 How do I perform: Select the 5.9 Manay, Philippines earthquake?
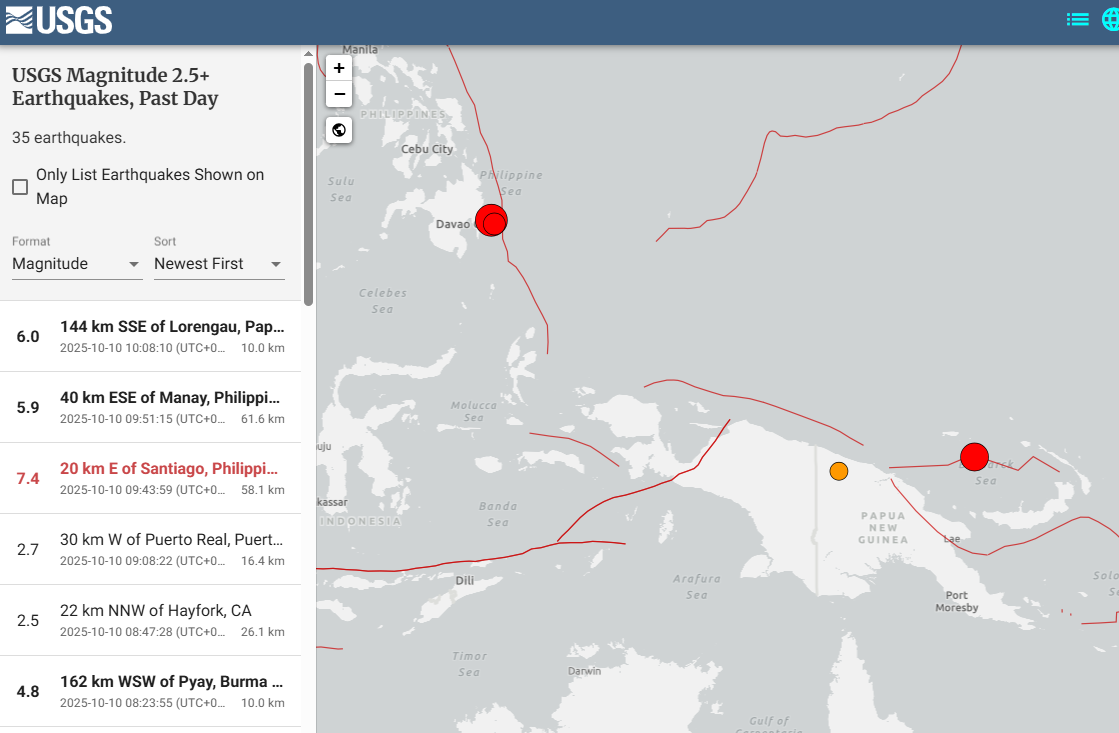click(x=150, y=407)
